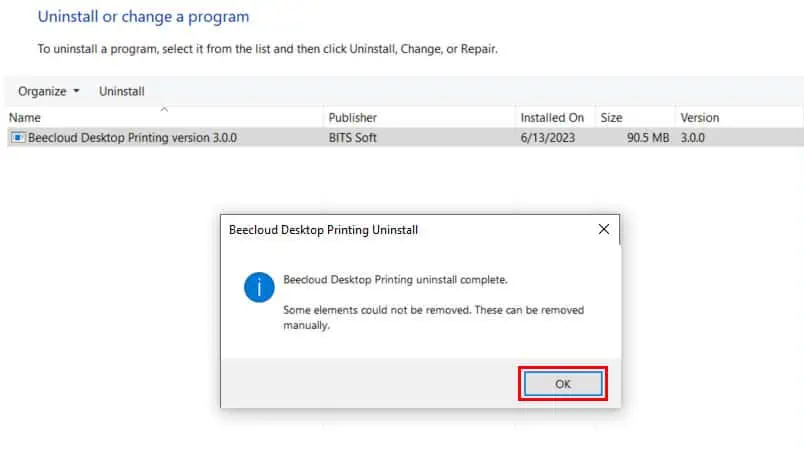Click the dialog title bar text
804x451 pixels.
(324, 230)
